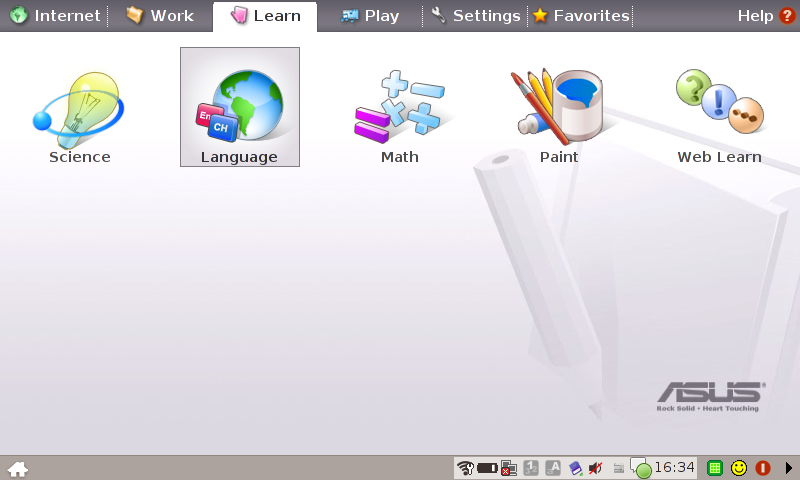
Task: Toggle the Num Lock '12' indicator
Action: pos(531,468)
